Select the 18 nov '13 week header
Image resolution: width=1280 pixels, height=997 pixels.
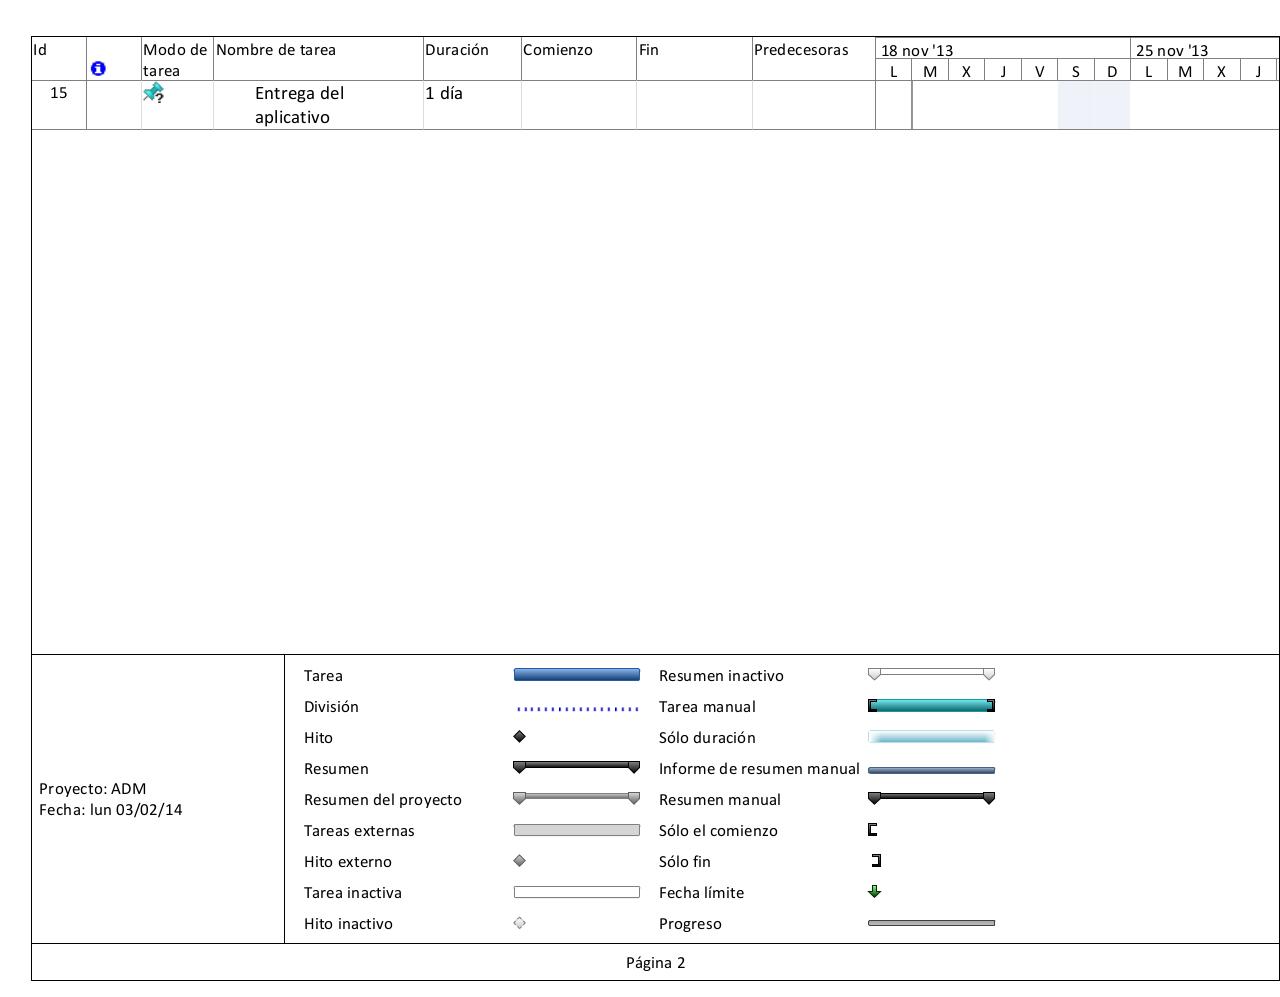pyautogui.click(x=917, y=50)
